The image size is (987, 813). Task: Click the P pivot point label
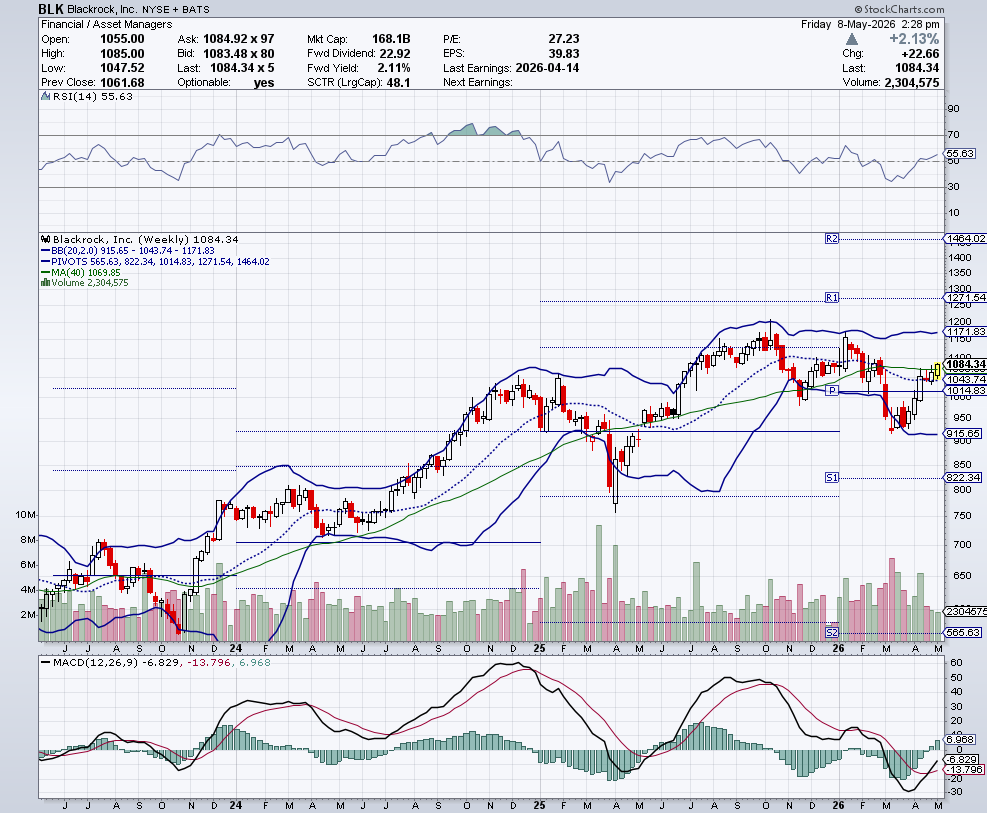click(832, 391)
